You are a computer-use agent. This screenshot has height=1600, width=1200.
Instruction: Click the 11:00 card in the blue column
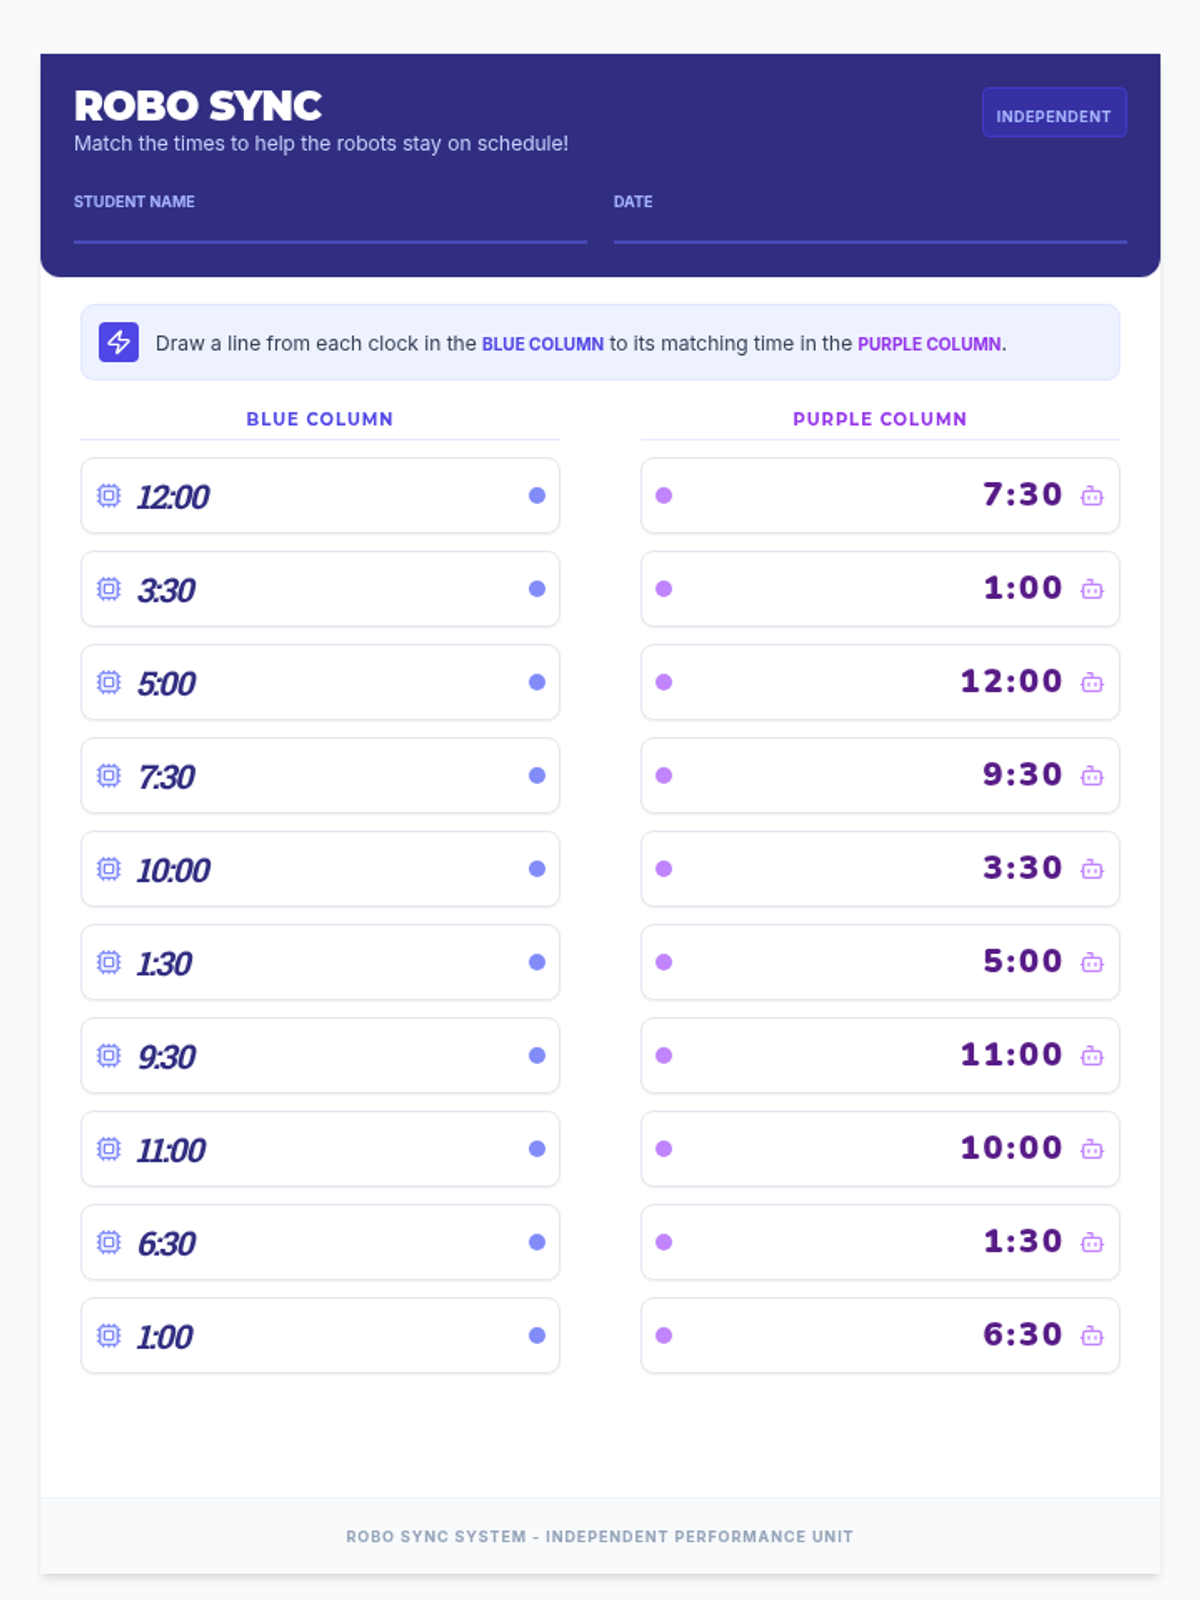[320, 1149]
